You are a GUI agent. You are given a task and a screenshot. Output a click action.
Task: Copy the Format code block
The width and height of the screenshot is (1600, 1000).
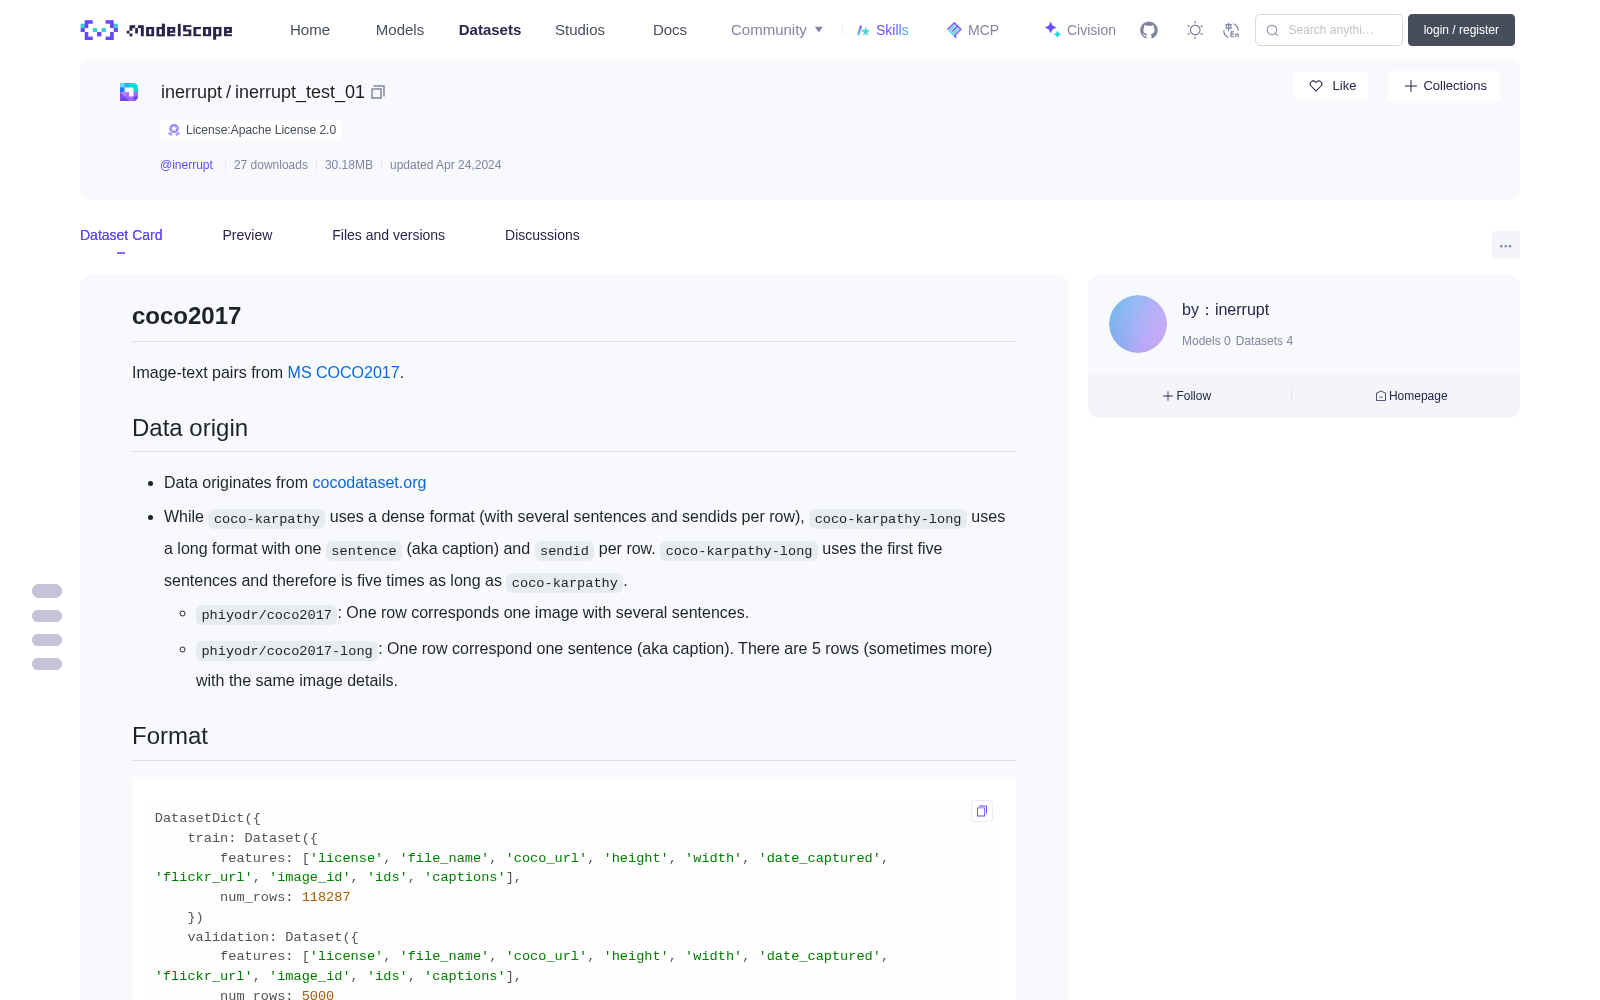tap(982, 811)
